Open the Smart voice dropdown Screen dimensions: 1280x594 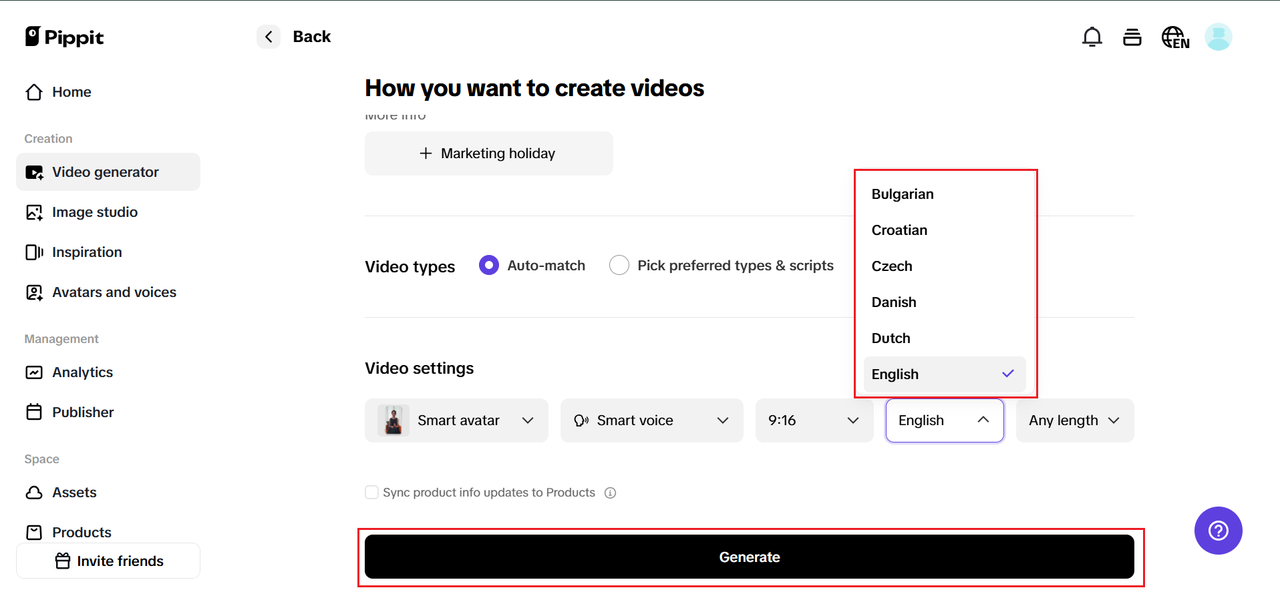pos(651,420)
